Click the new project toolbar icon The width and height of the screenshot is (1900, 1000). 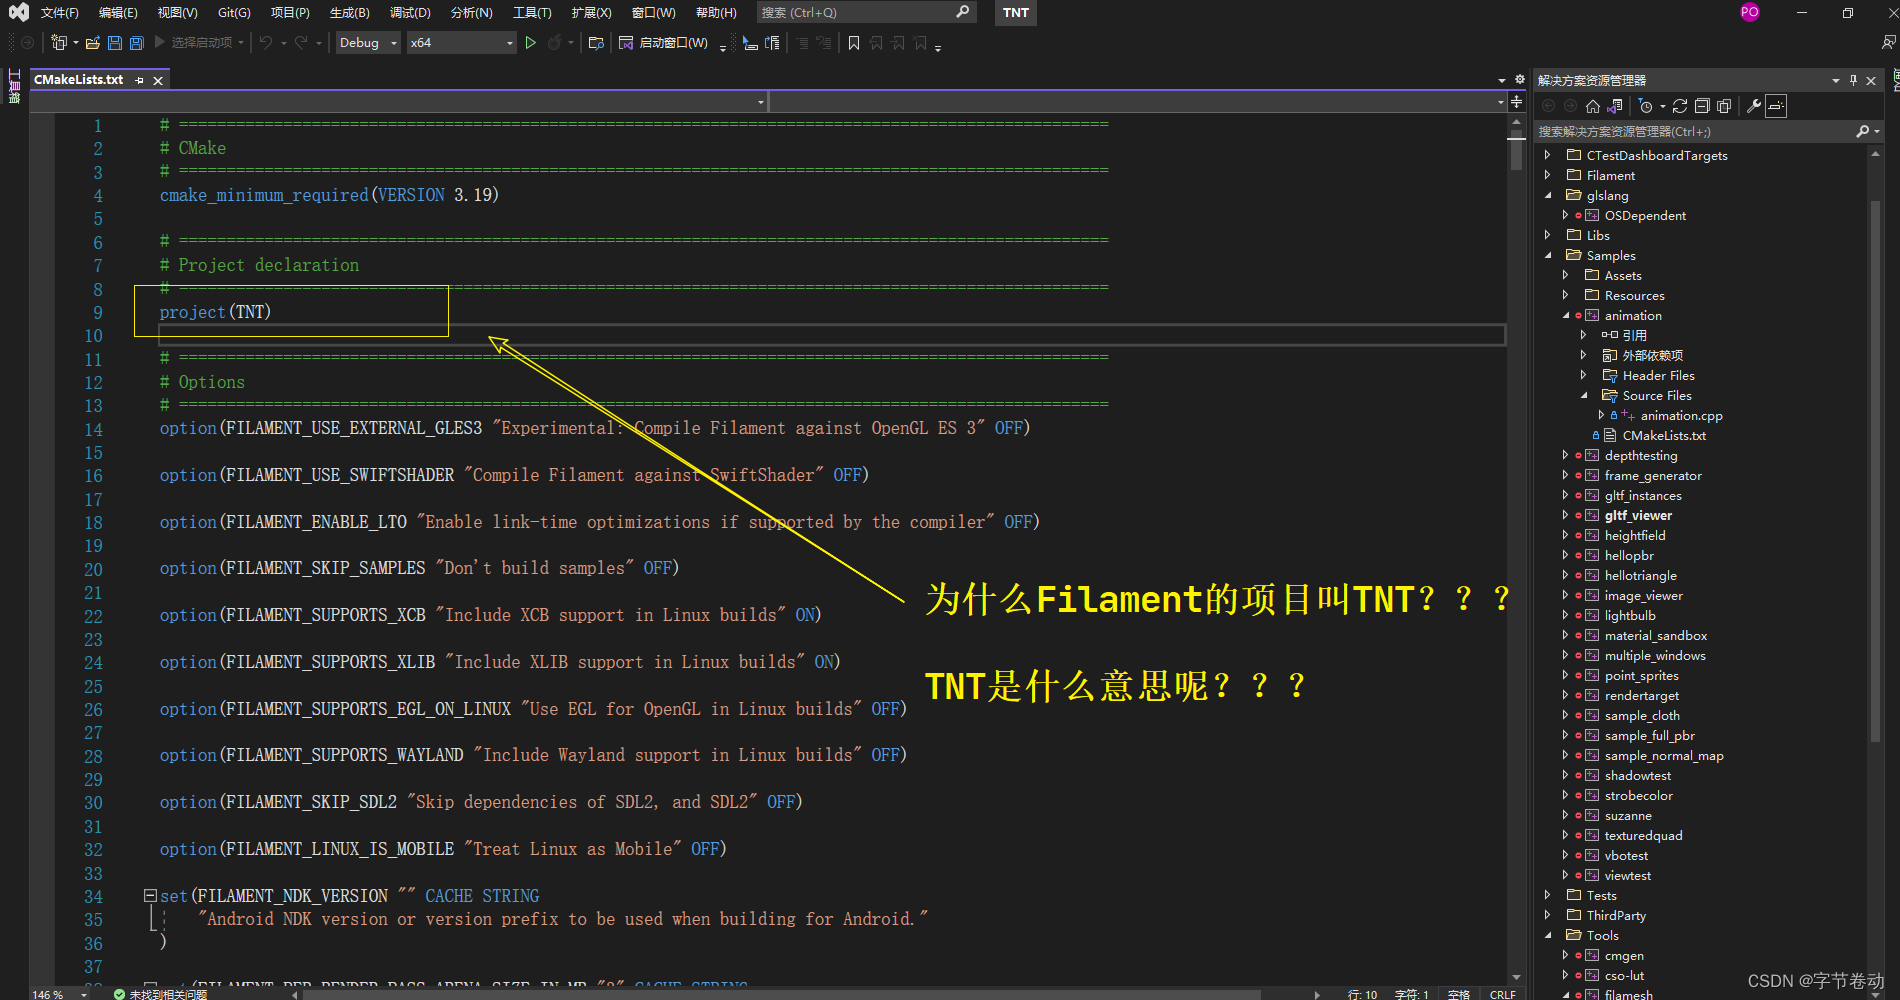click(59, 43)
